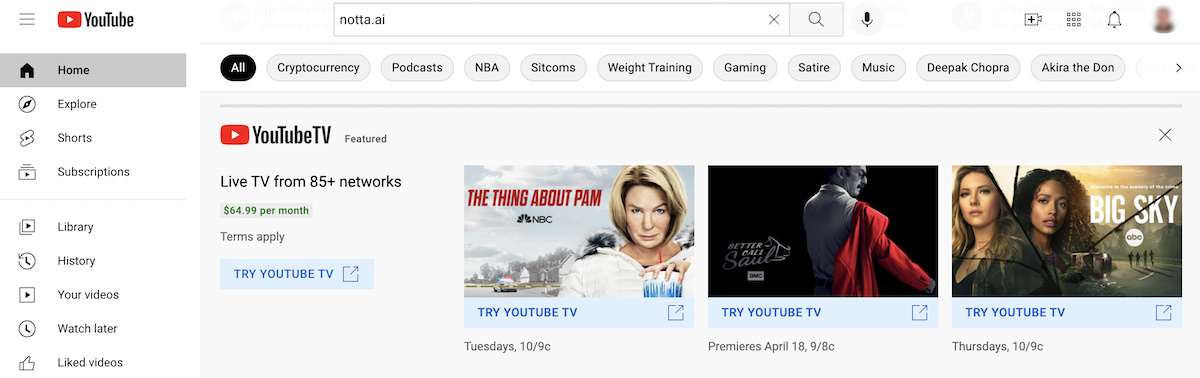1200x378 pixels.
Task: Click the magnifier search button
Action: click(x=816, y=19)
